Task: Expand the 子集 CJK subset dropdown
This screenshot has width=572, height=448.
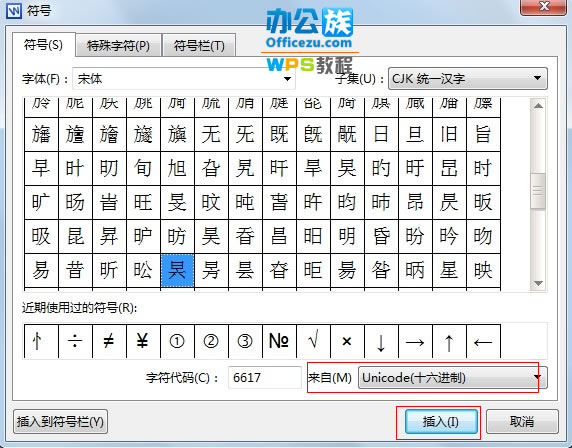Action: [468, 78]
